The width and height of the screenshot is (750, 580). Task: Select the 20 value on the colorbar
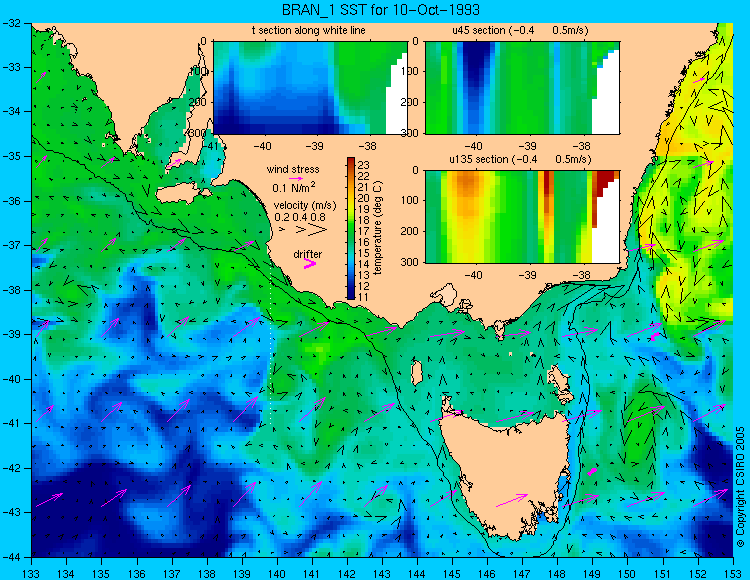click(364, 198)
